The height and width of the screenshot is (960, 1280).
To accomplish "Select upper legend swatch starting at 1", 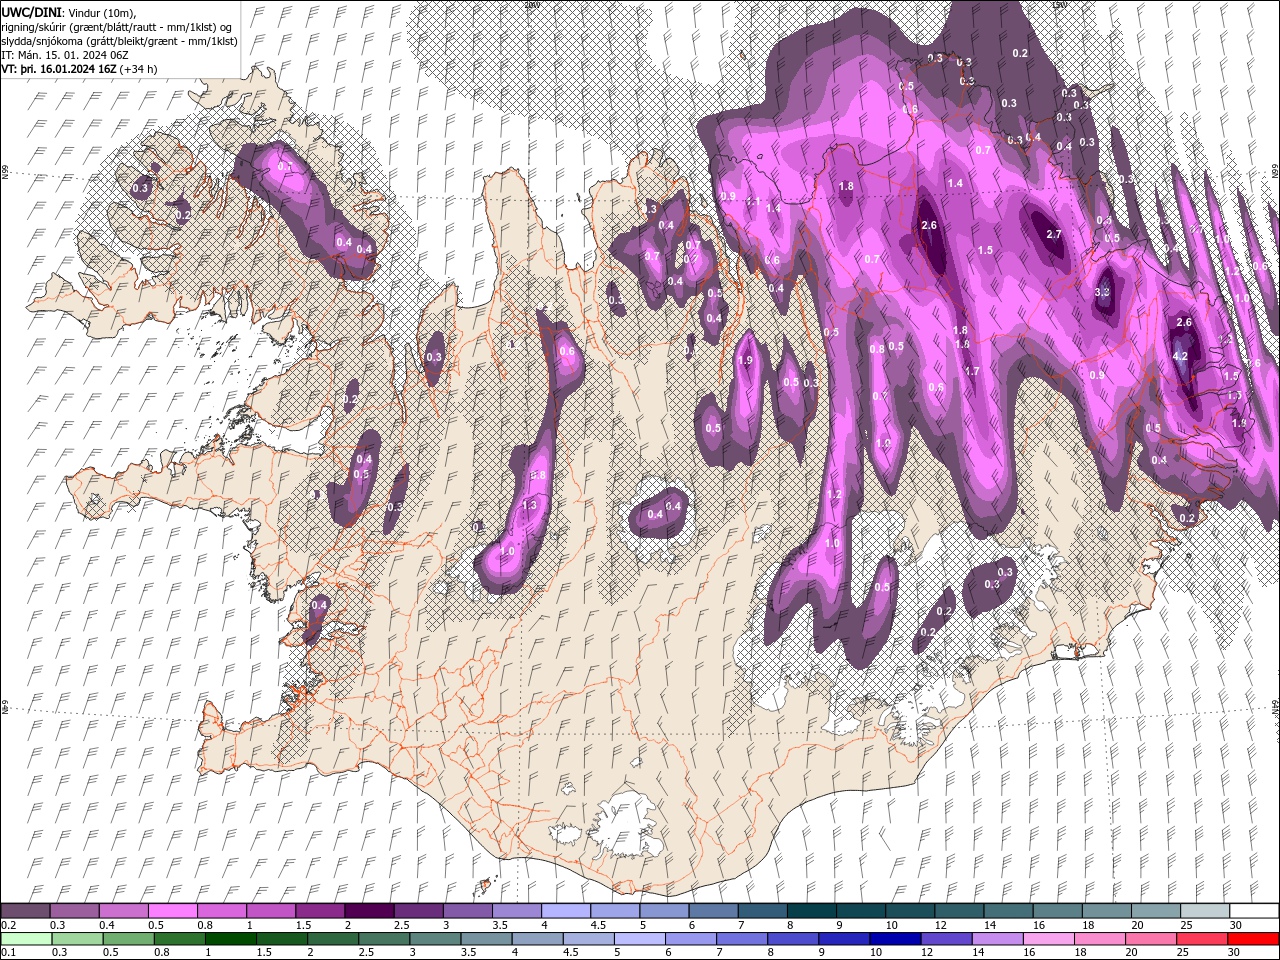I will pos(270,911).
